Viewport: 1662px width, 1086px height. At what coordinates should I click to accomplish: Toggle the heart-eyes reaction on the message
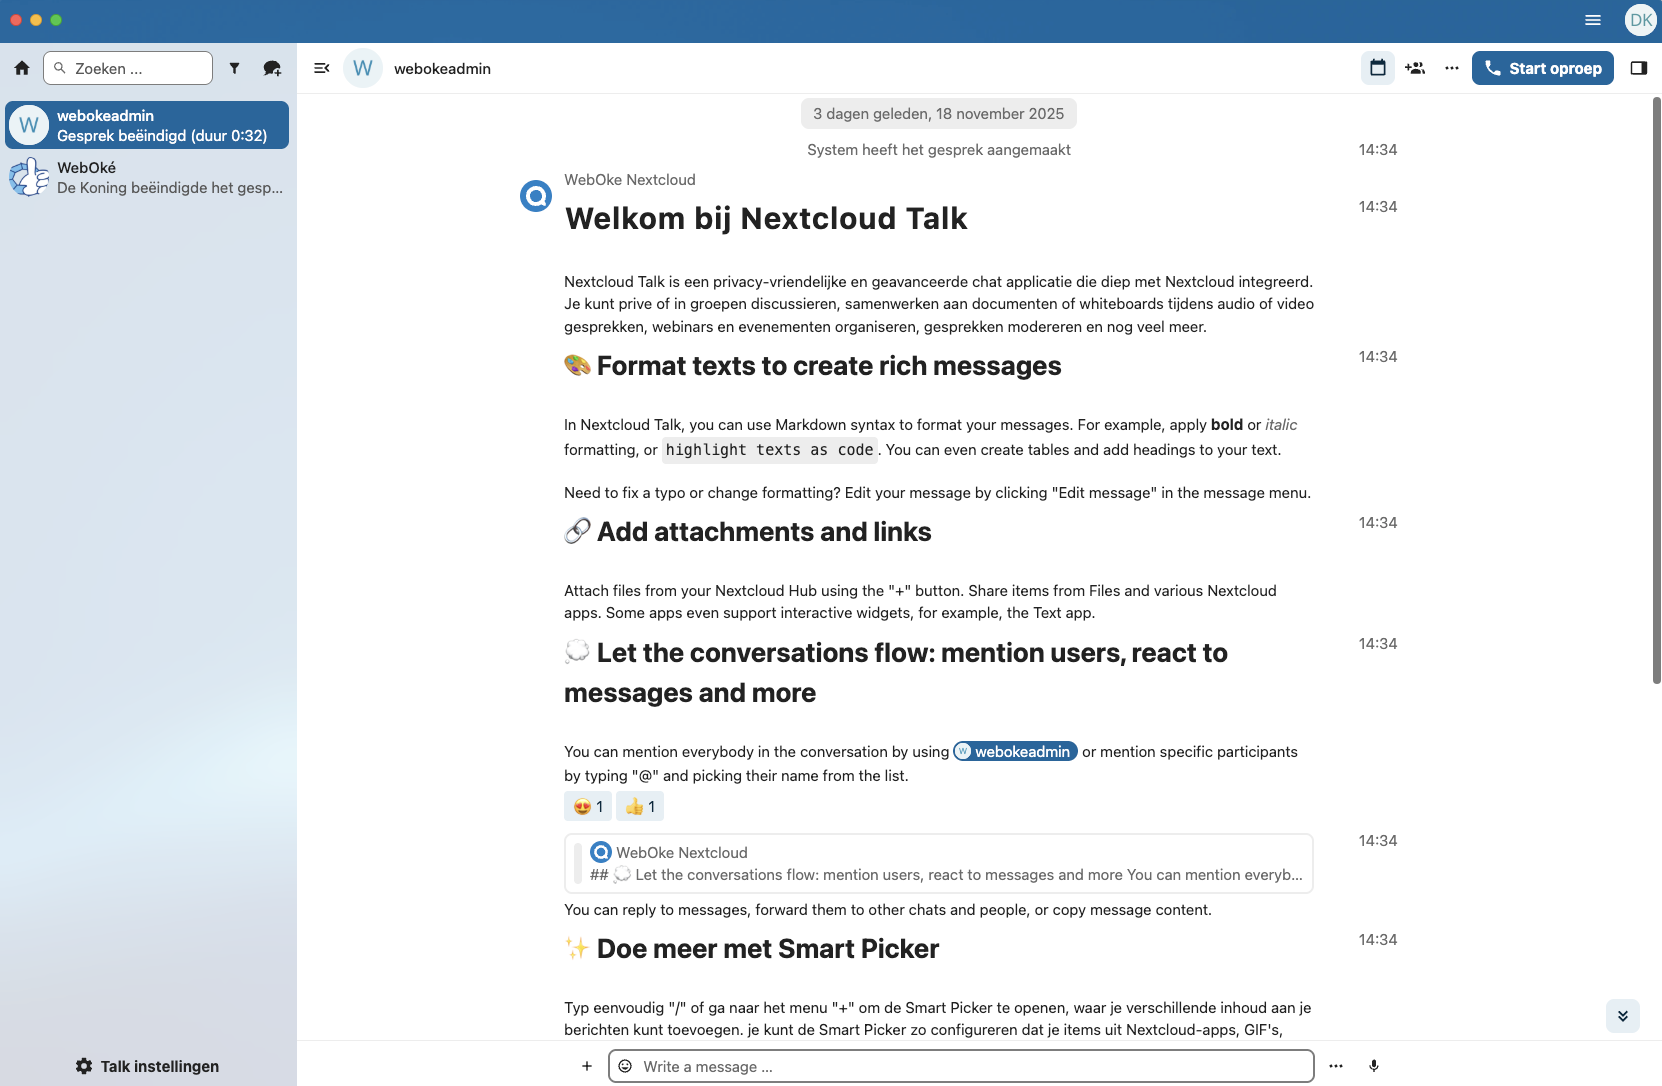[x=587, y=806]
